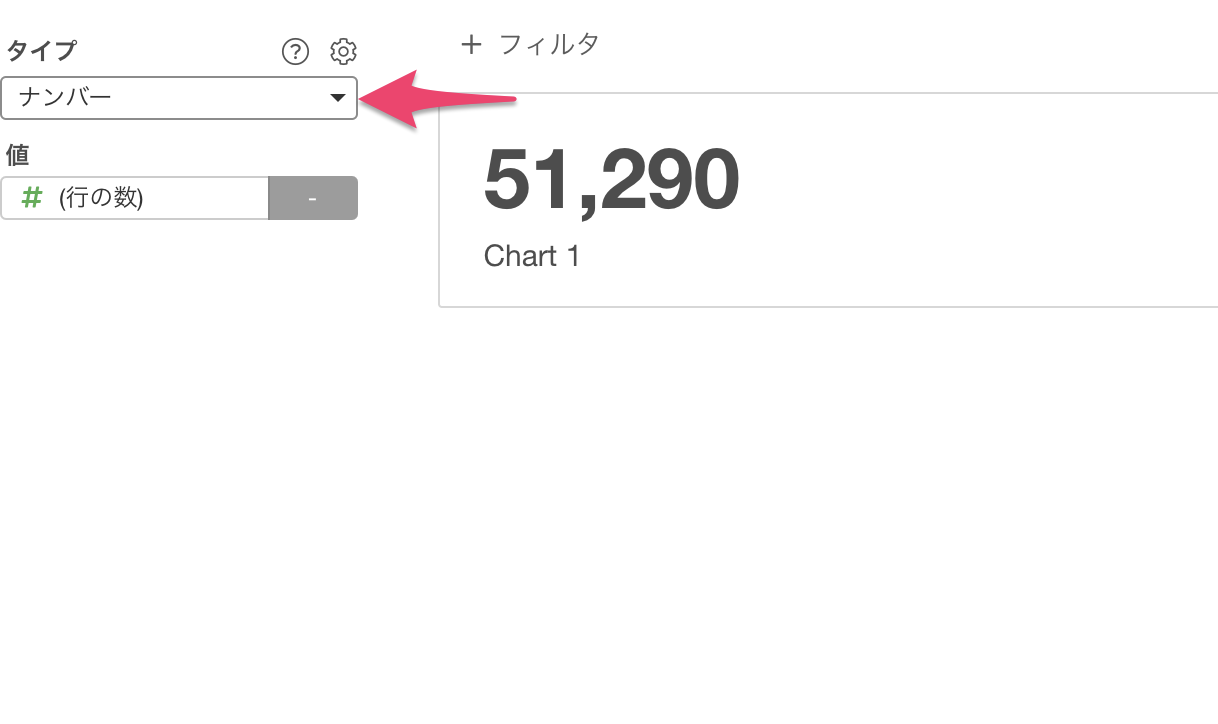Select the Chart 1 title text
The height and width of the screenshot is (724, 1218).
(x=532, y=257)
